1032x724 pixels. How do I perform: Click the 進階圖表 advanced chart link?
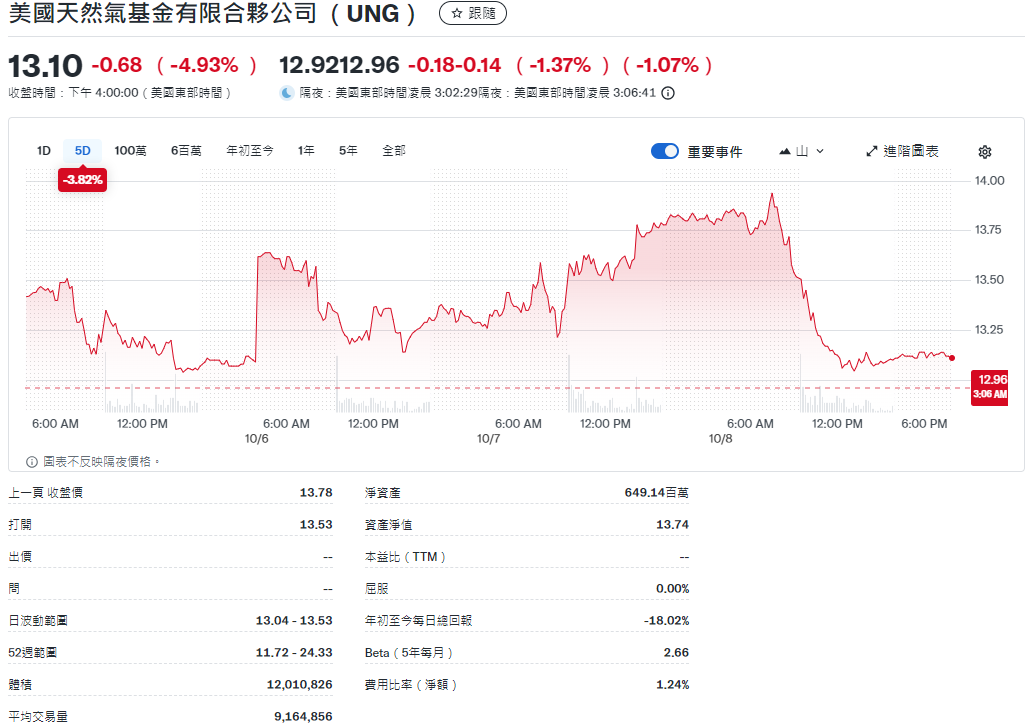click(x=910, y=151)
